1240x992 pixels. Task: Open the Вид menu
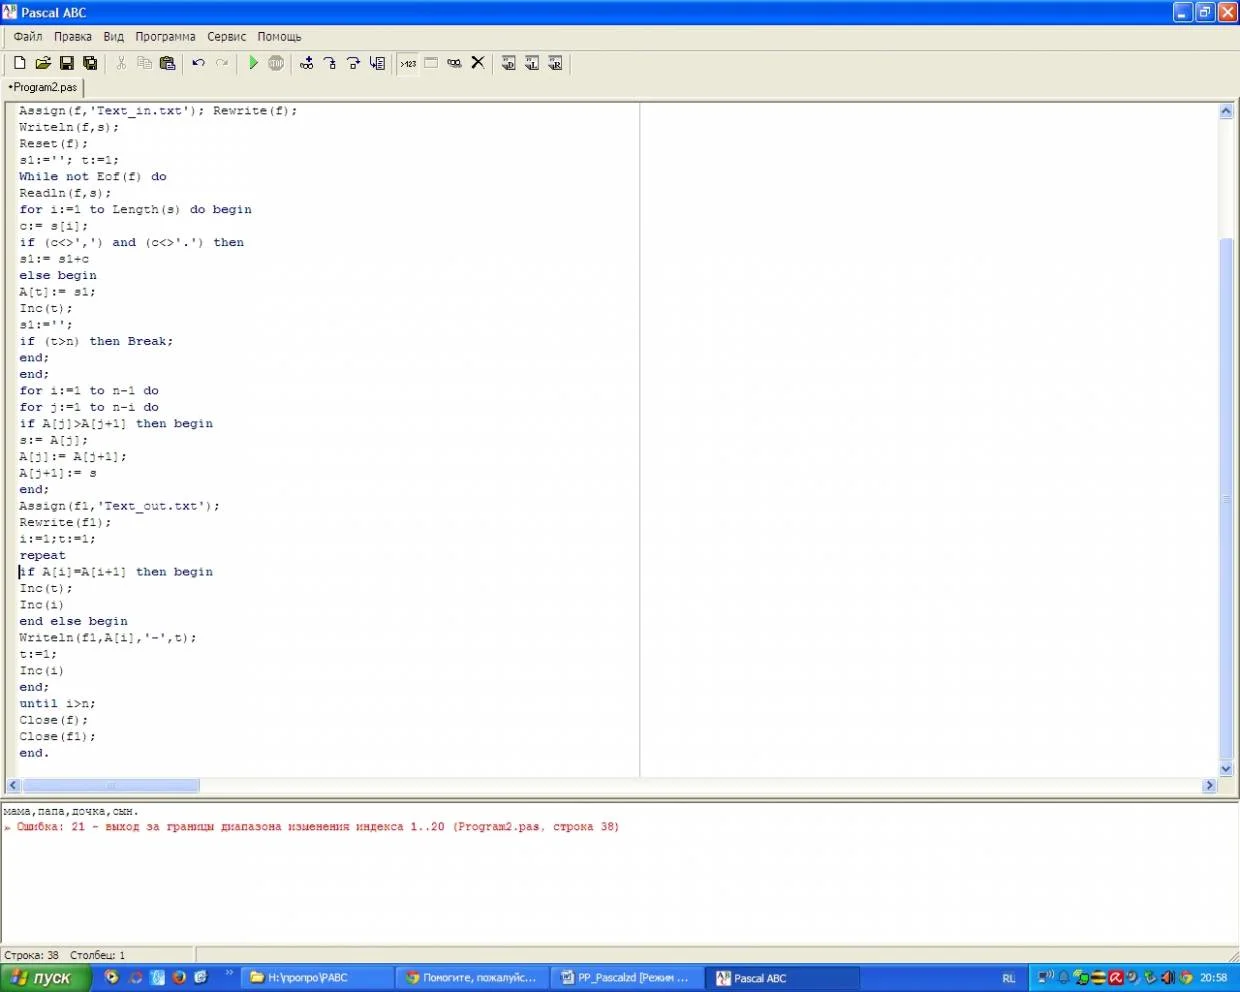coord(114,37)
